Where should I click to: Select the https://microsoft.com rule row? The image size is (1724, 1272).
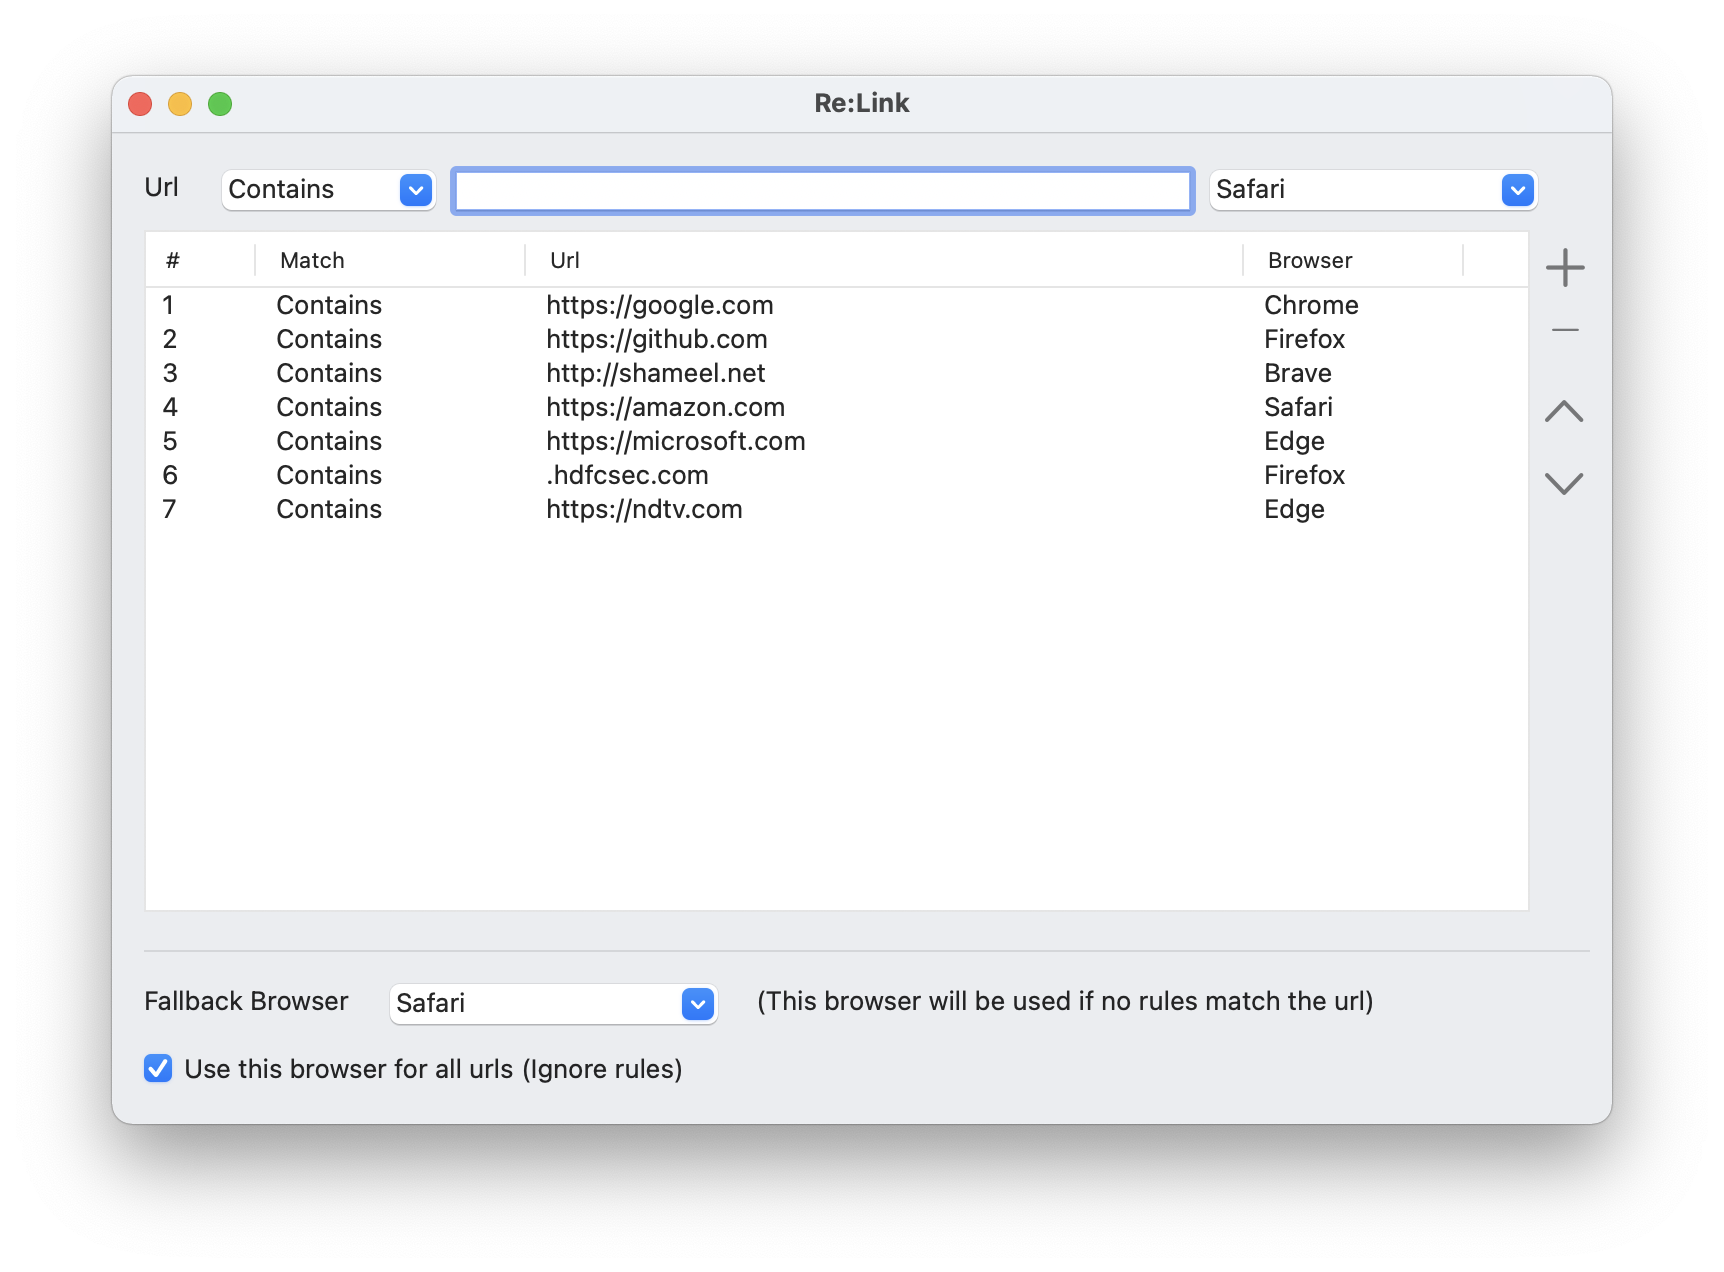click(675, 441)
